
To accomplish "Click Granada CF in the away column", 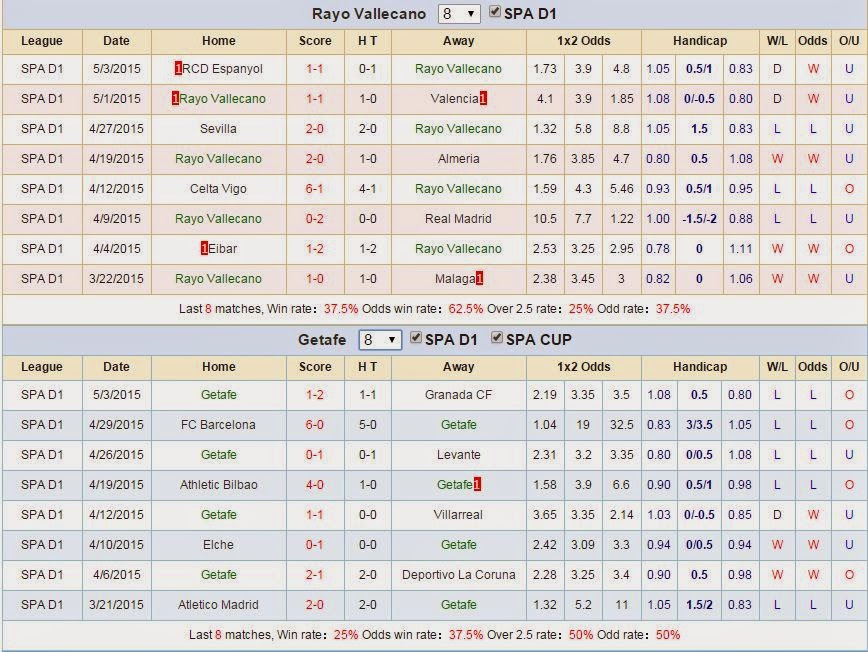I will [458, 395].
